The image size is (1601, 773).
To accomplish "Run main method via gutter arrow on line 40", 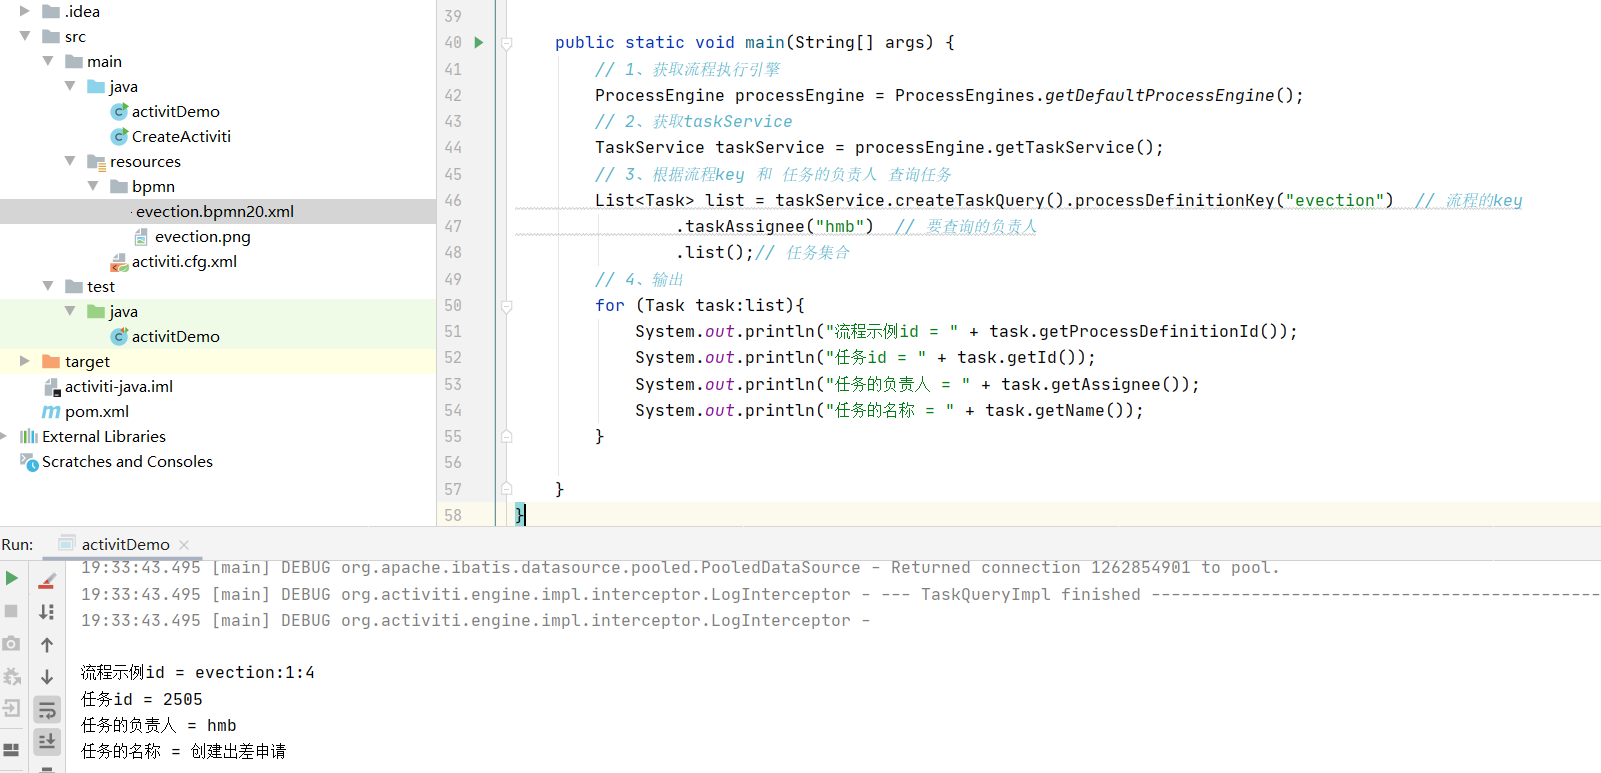I will coord(479,43).
